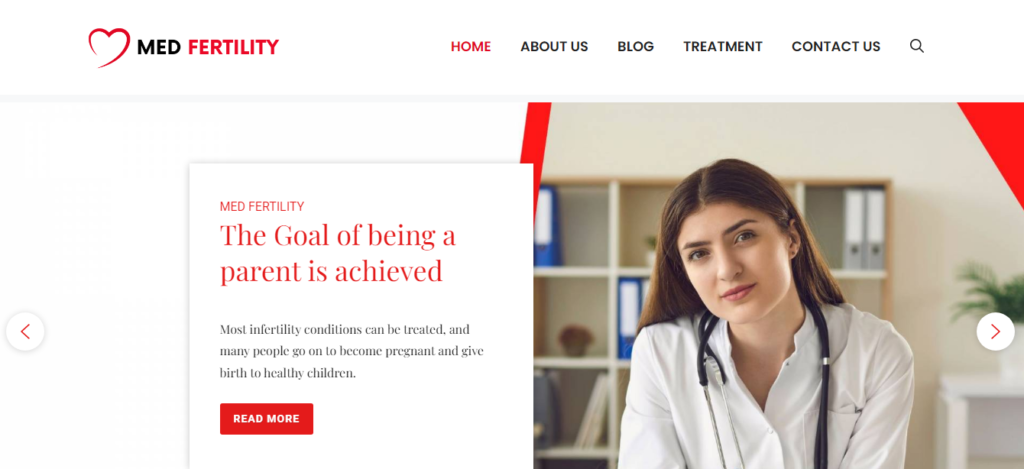Click the MED FERTILITY logo text
The width and height of the screenshot is (1024, 469).
tap(208, 47)
